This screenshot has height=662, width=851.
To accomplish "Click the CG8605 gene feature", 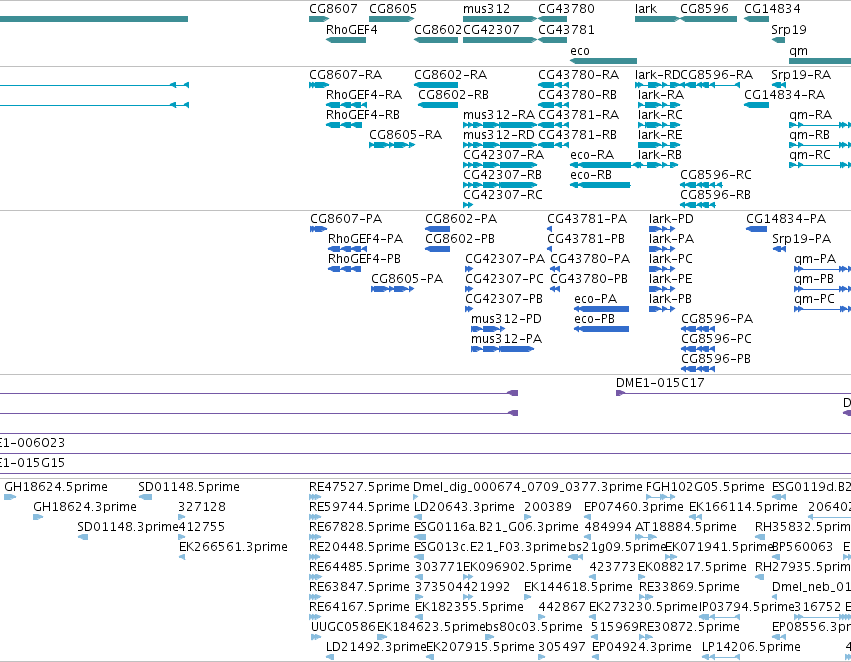I will [x=391, y=19].
